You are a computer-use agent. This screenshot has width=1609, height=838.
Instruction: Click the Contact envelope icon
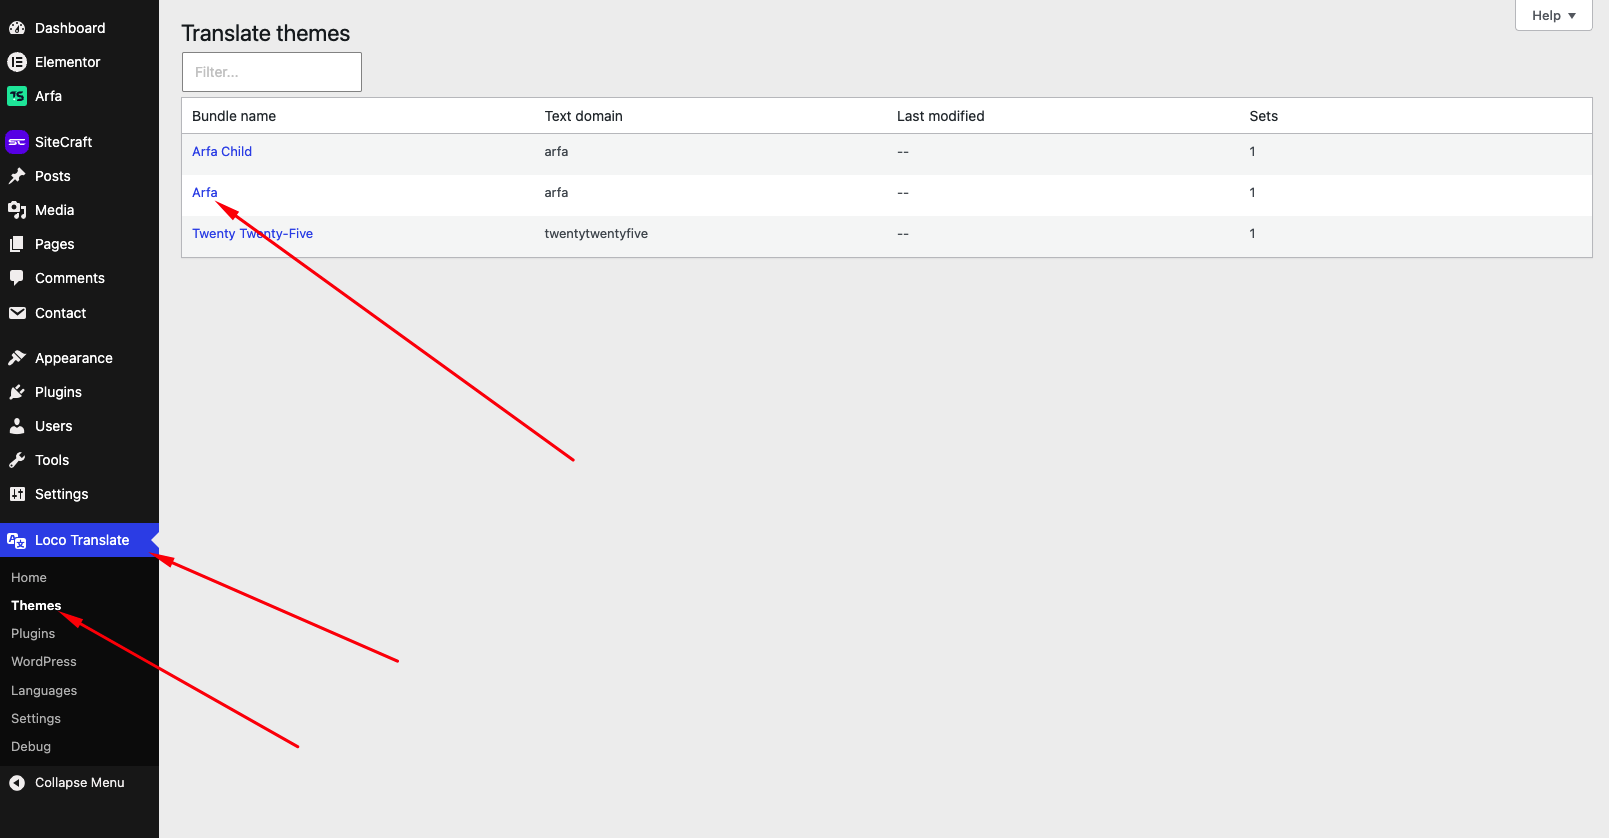tap(17, 313)
